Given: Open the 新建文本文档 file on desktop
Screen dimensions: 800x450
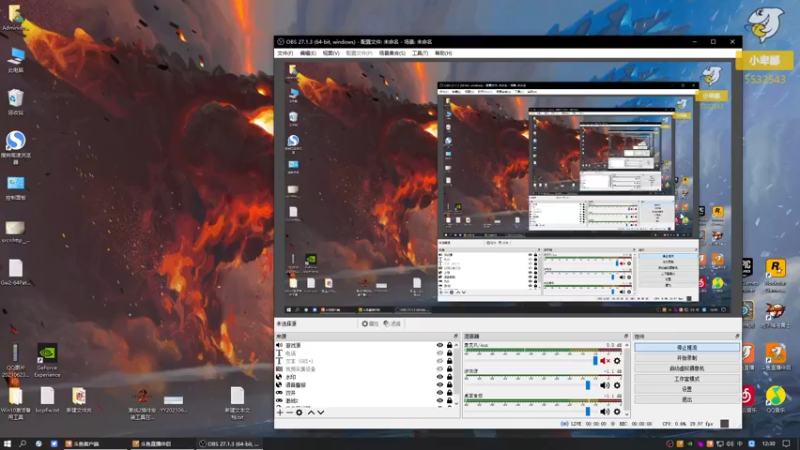Looking at the screenshot, I should click(x=237, y=403).
